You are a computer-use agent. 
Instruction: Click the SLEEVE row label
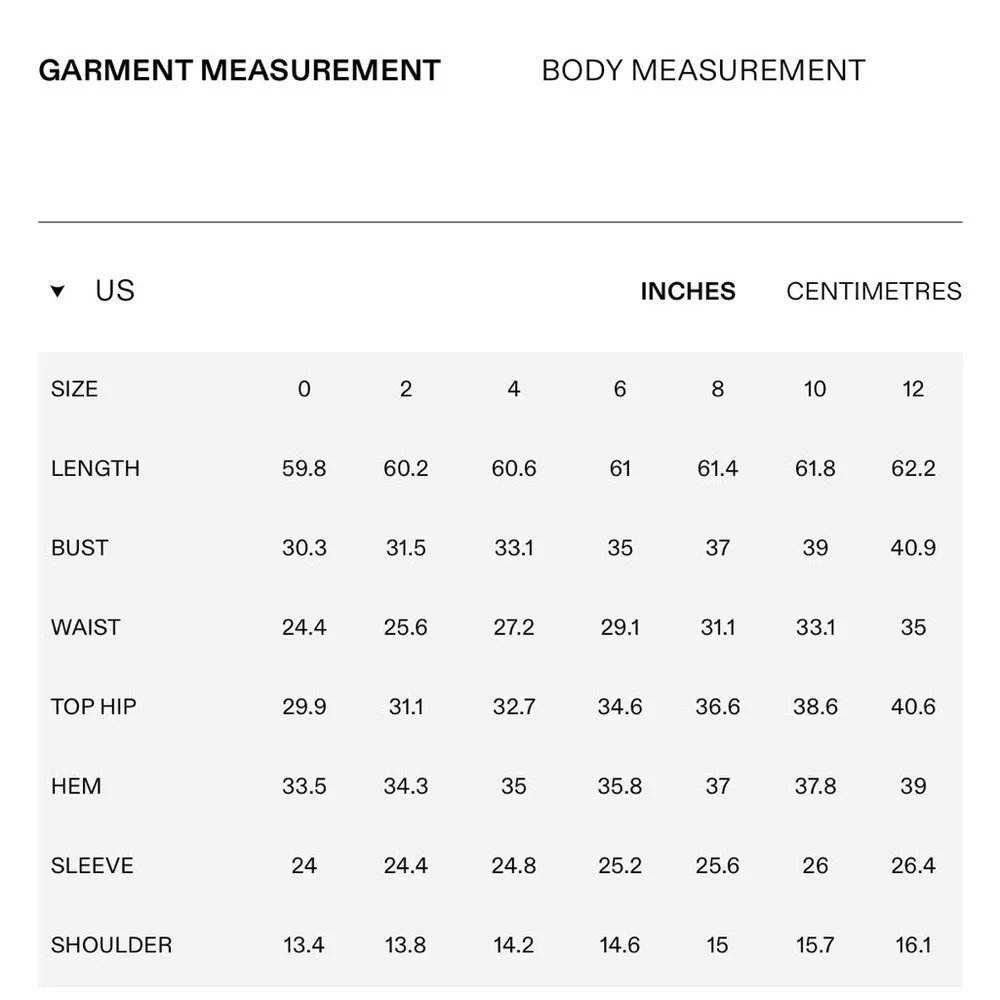click(x=92, y=866)
